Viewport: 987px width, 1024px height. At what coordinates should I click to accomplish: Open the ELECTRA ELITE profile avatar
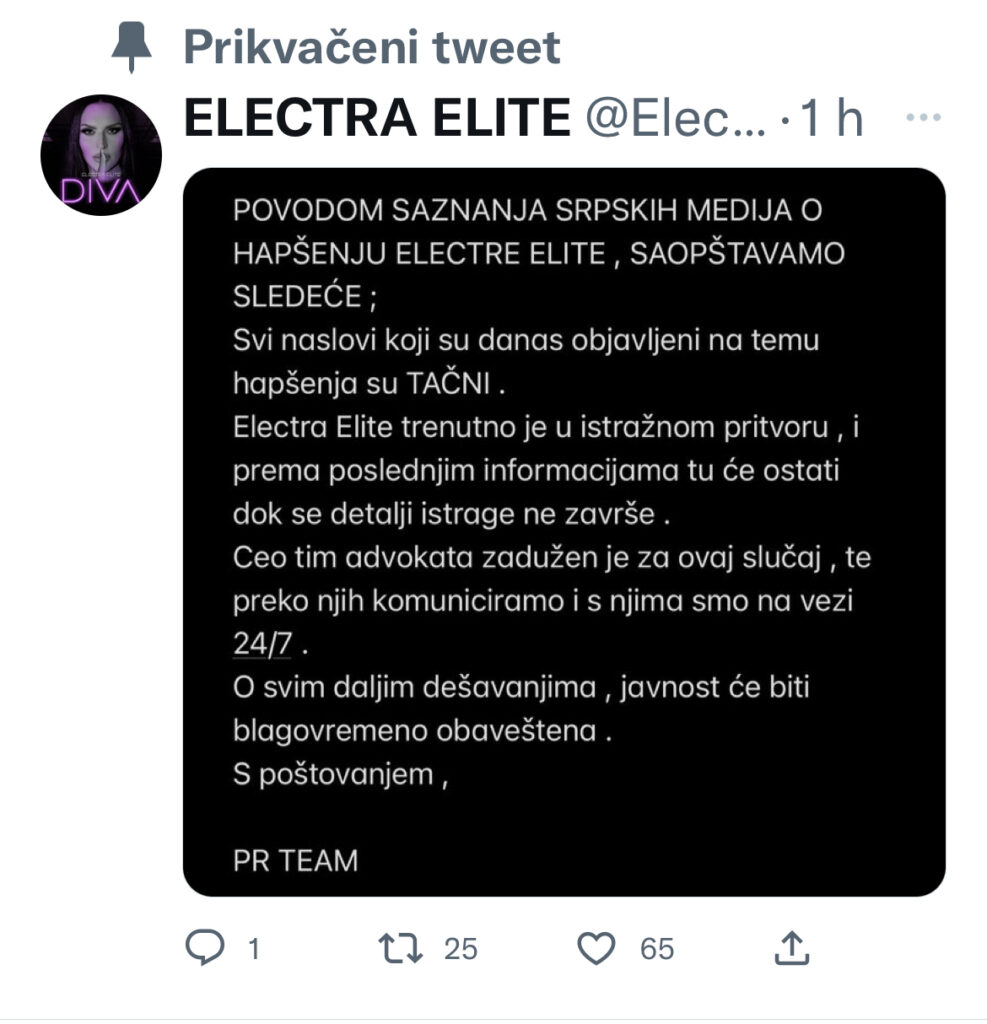pyautogui.click(x=101, y=155)
